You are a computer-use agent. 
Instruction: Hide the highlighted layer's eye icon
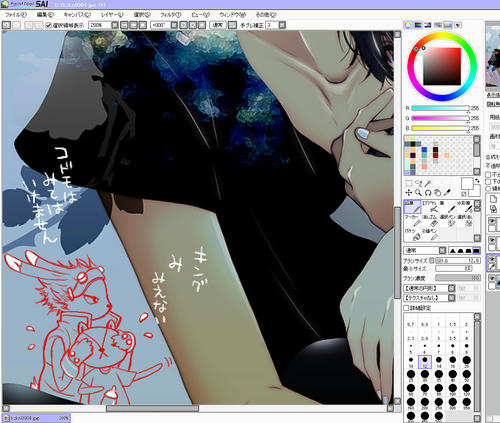(x=492, y=259)
